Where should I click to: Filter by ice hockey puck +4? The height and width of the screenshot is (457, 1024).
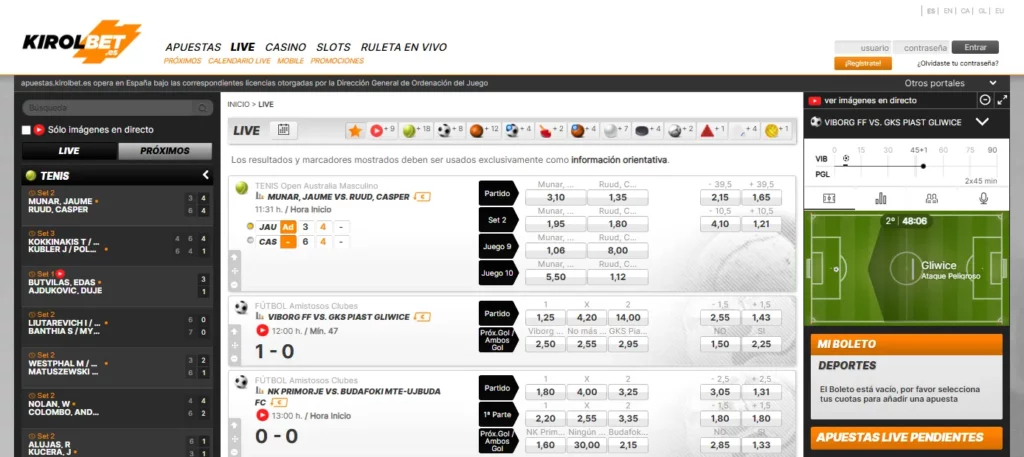click(648, 131)
